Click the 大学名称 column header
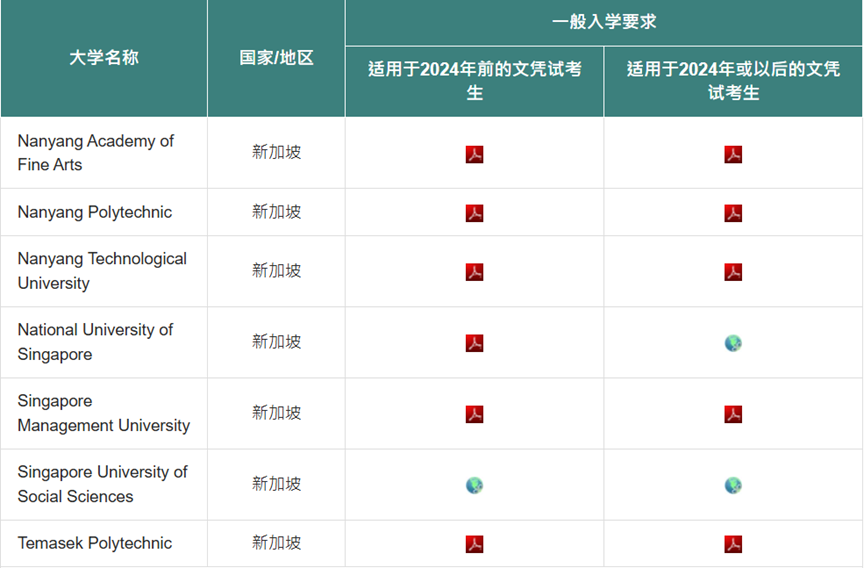The image size is (864, 568). (104, 57)
